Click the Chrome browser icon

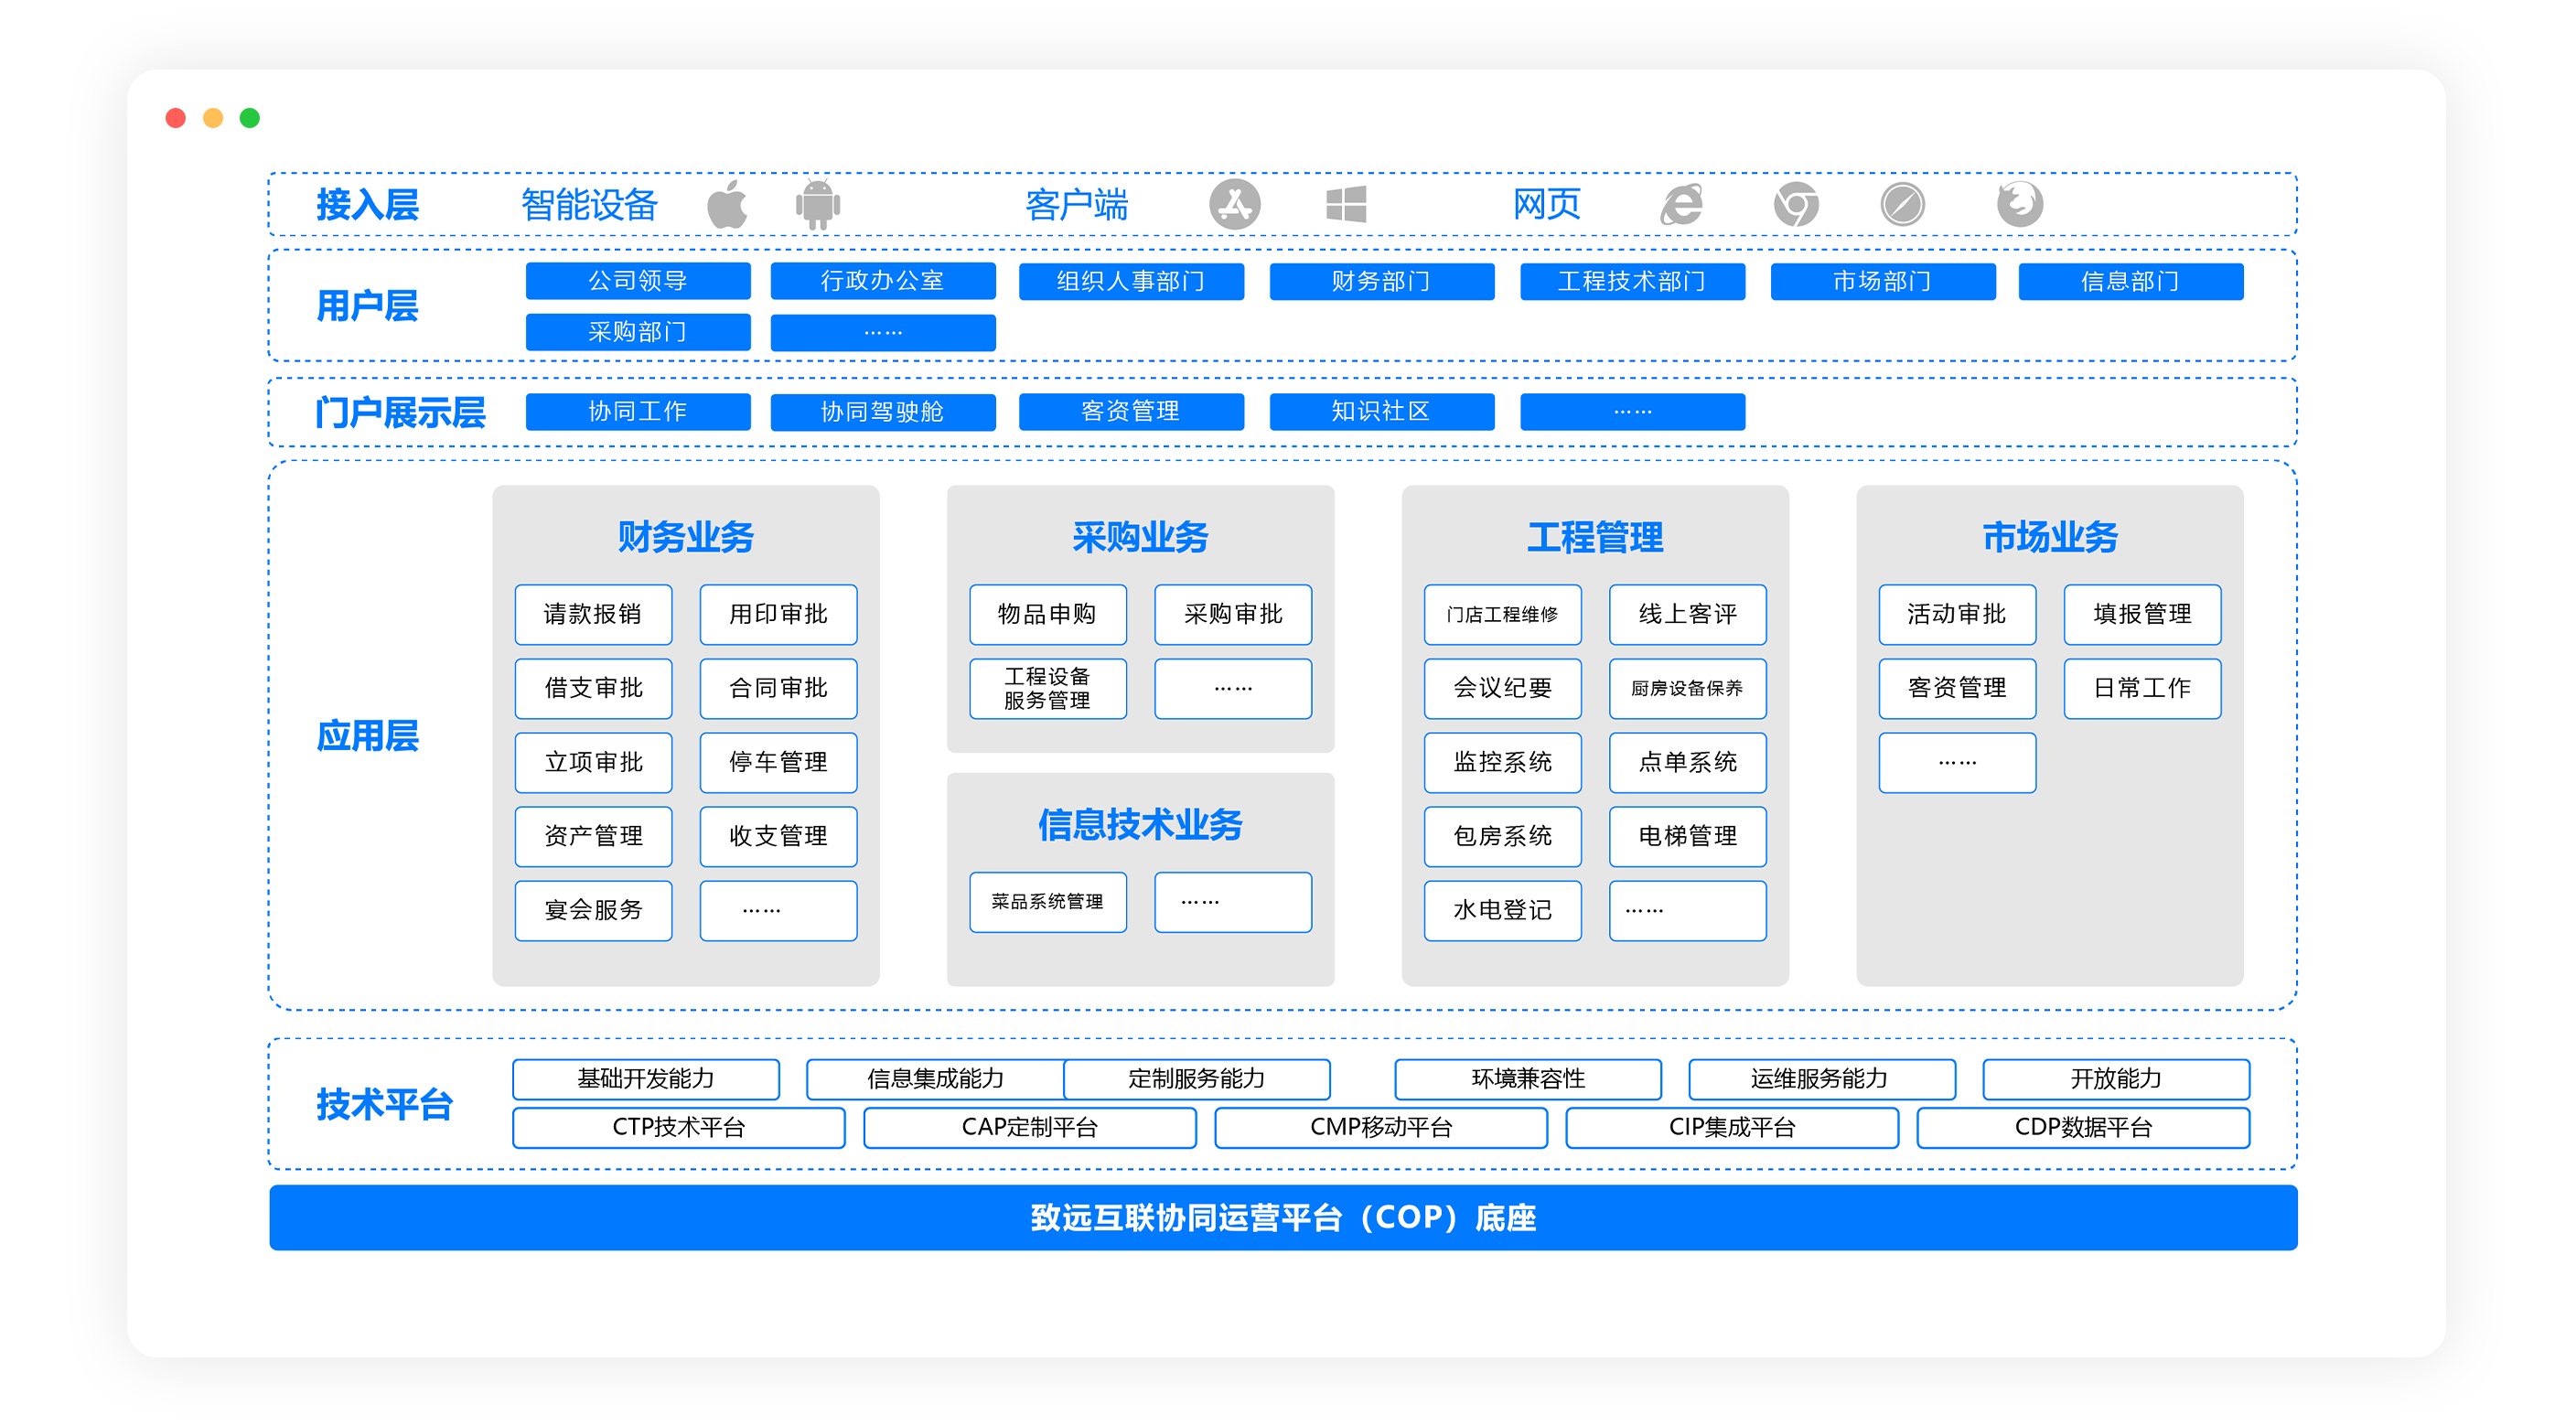(x=1795, y=205)
